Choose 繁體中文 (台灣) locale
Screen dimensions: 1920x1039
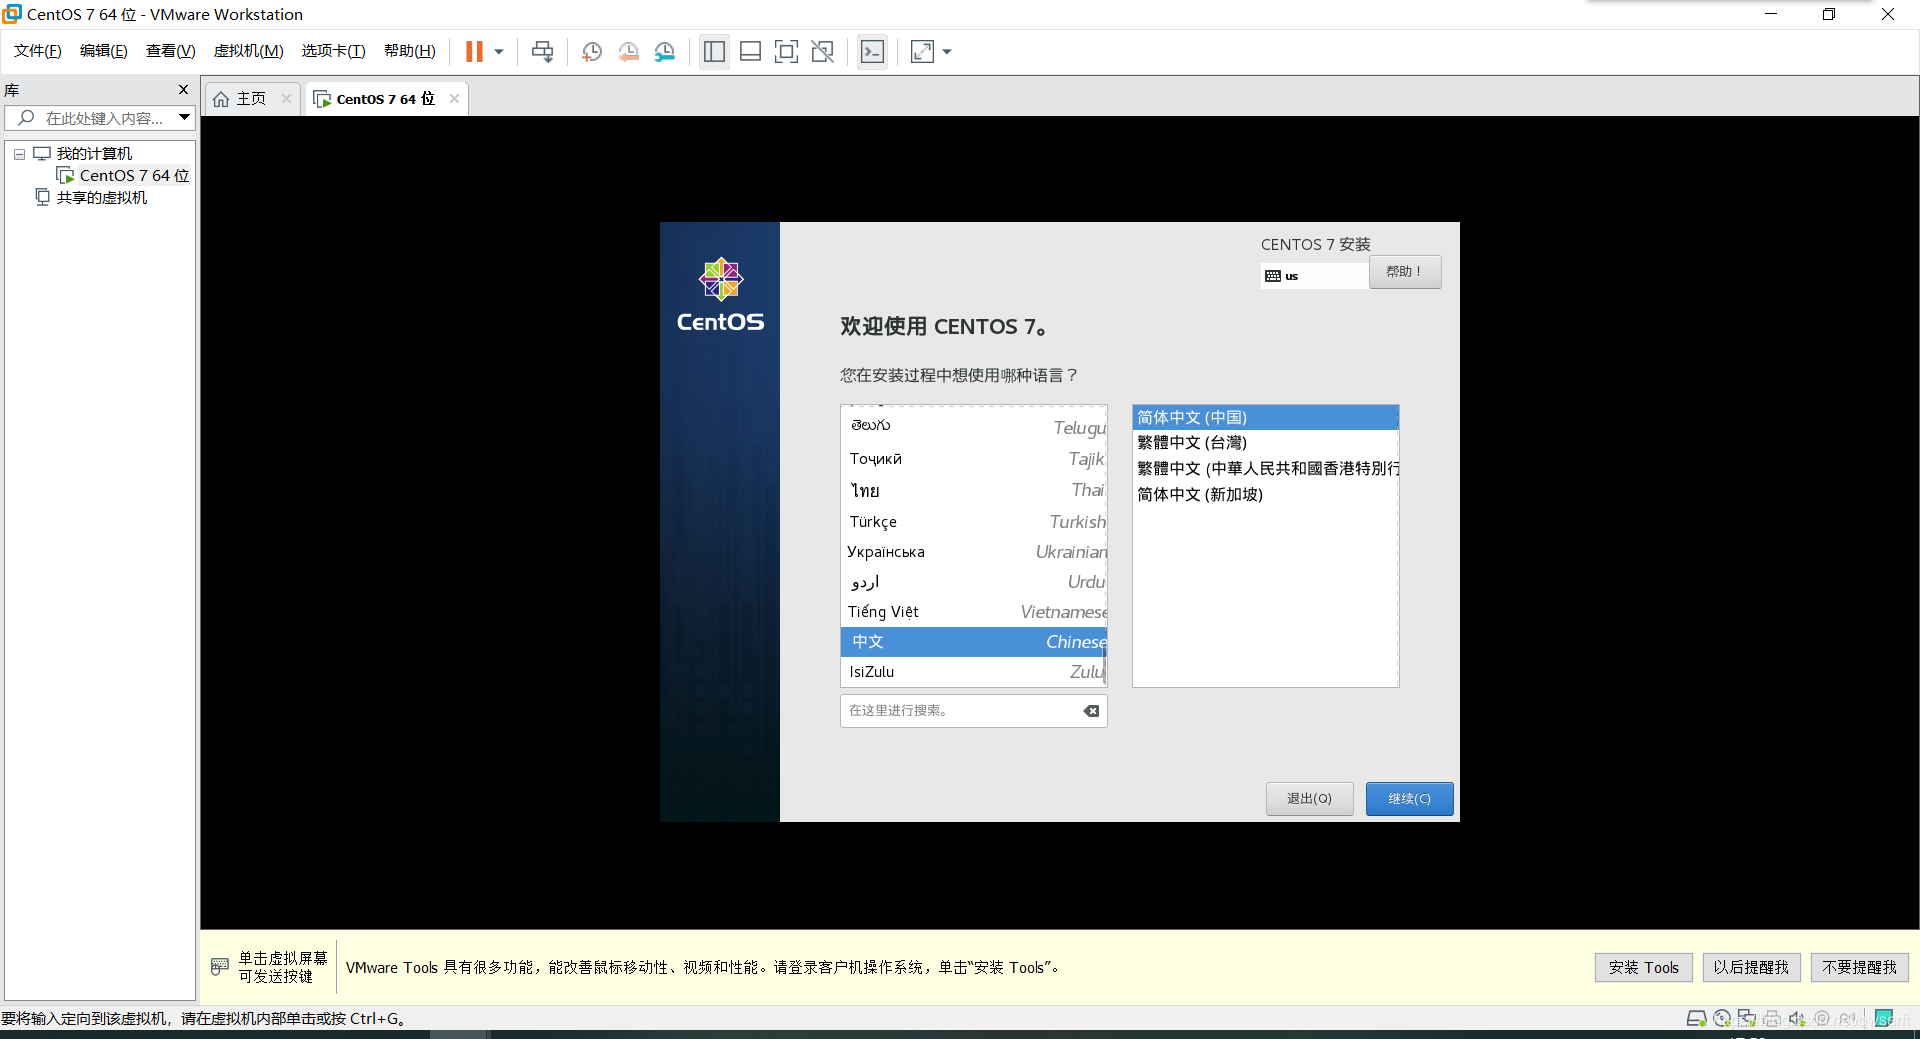pos(1265,443)
